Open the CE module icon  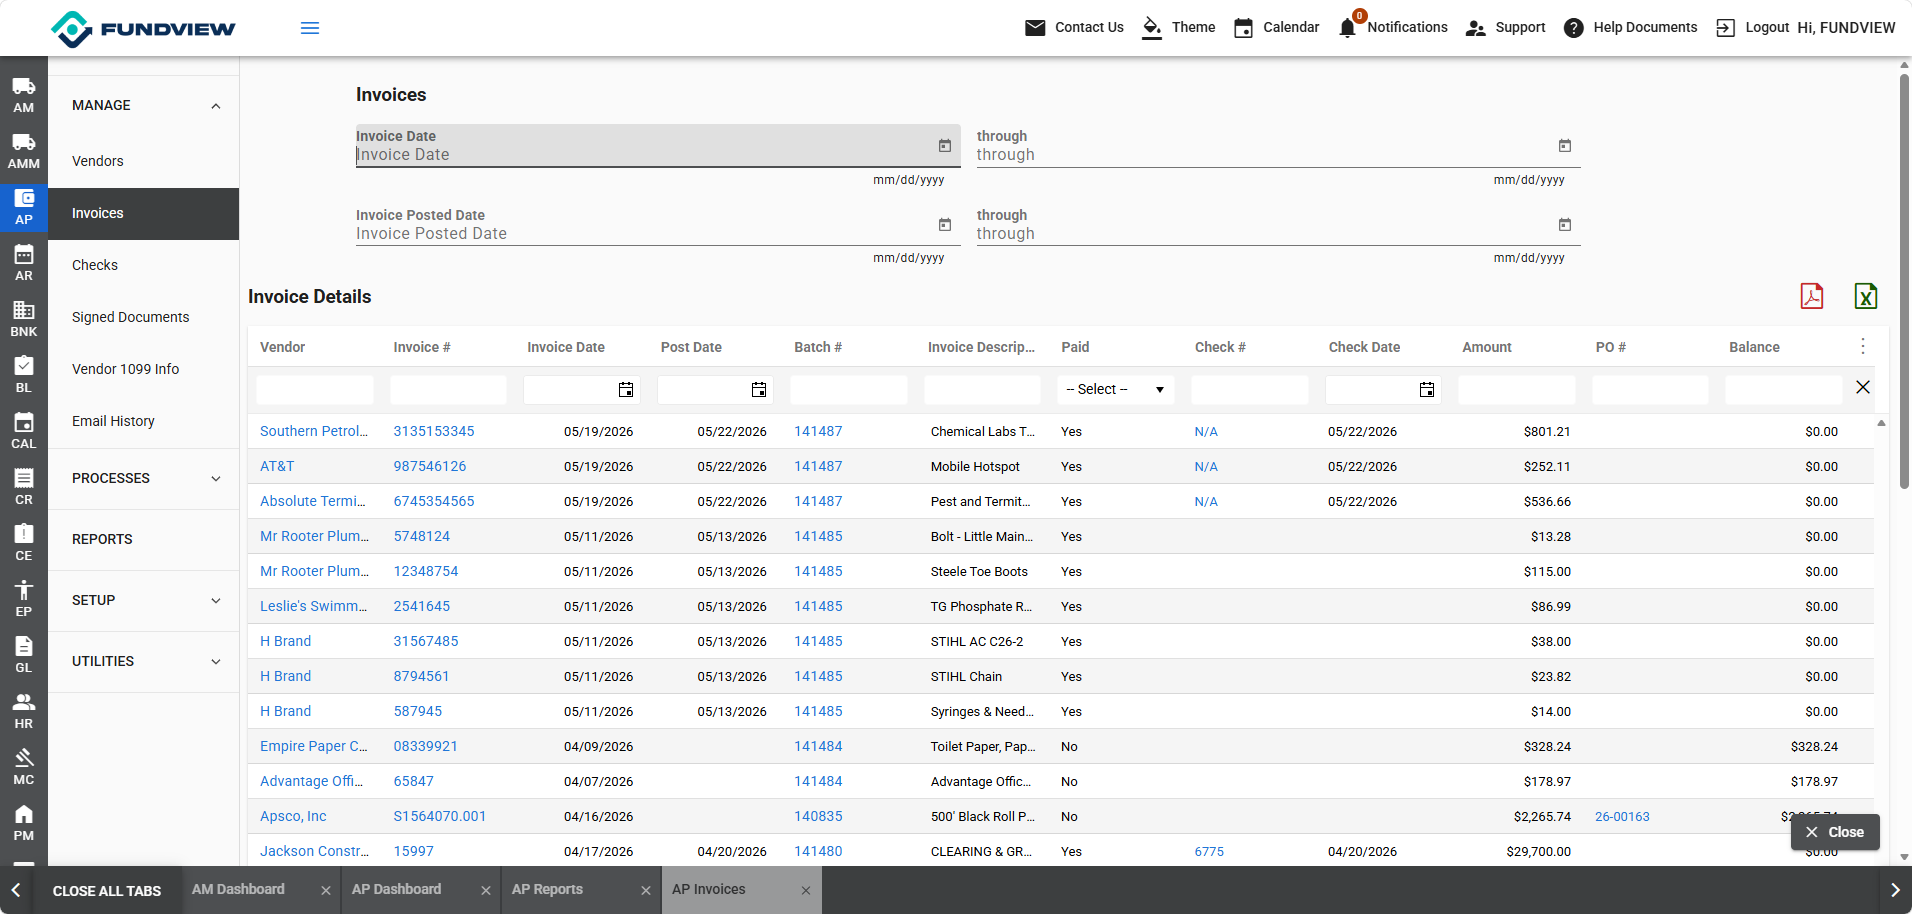pyautogui.click(x=23, y=543)
